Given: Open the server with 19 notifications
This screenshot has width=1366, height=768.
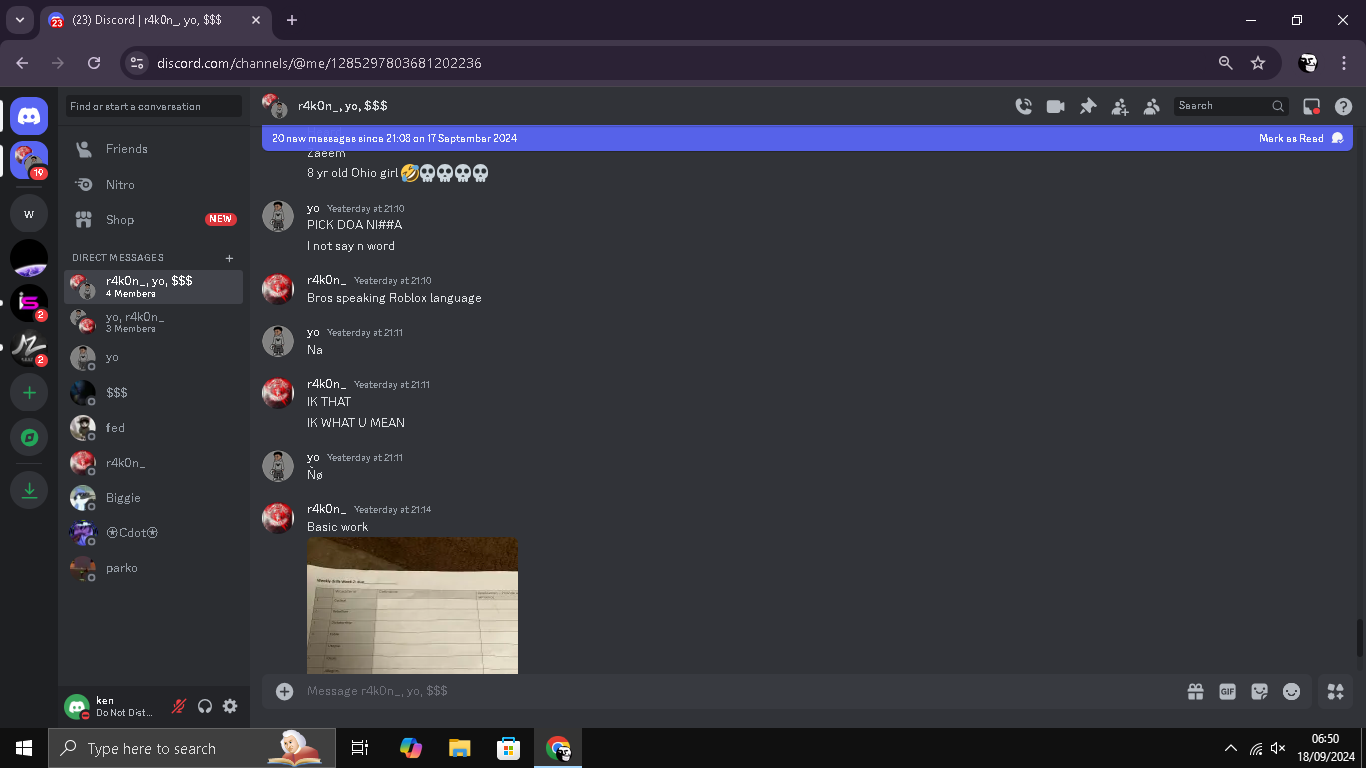Looking at the screenshot, I should click(x=29, y=161).
